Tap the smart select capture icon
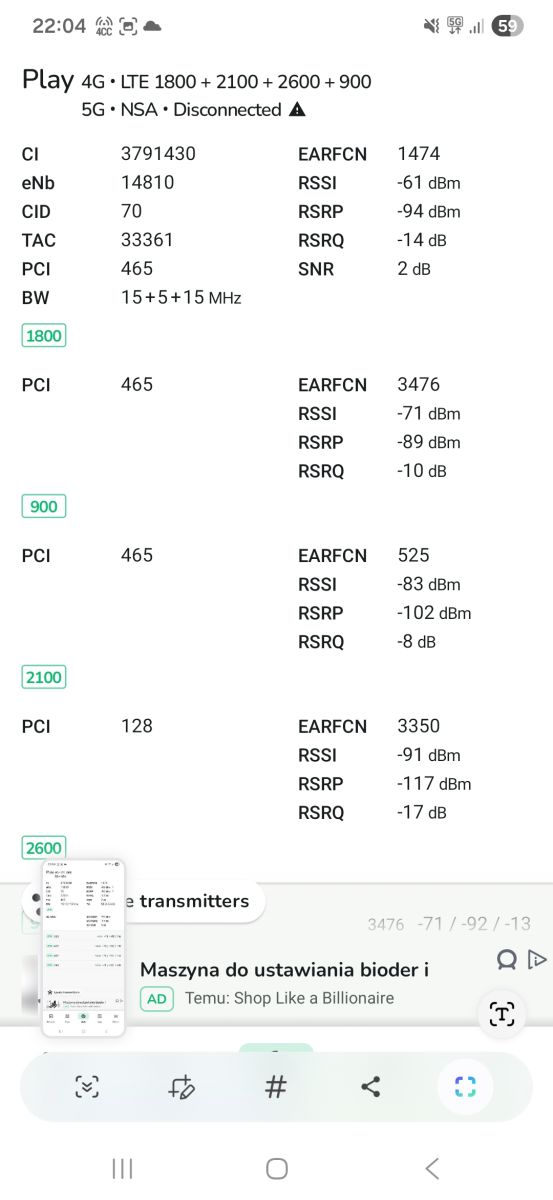This screenshot has height=1200, width=553. [465, 1087]
